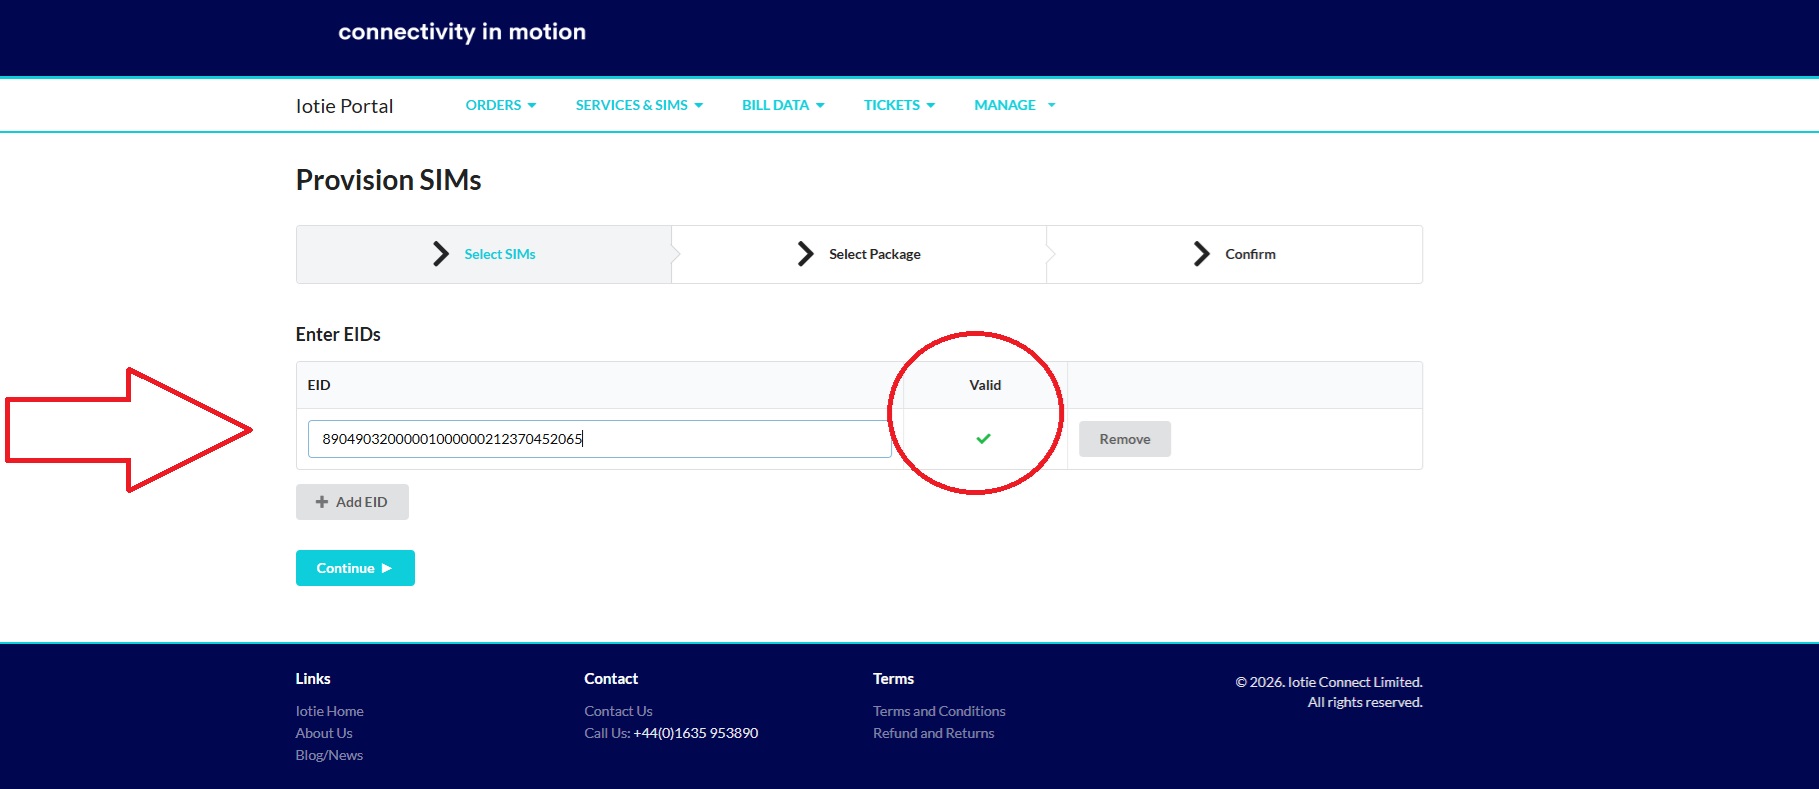Expand the TICKETS menu

pos(899,105)
